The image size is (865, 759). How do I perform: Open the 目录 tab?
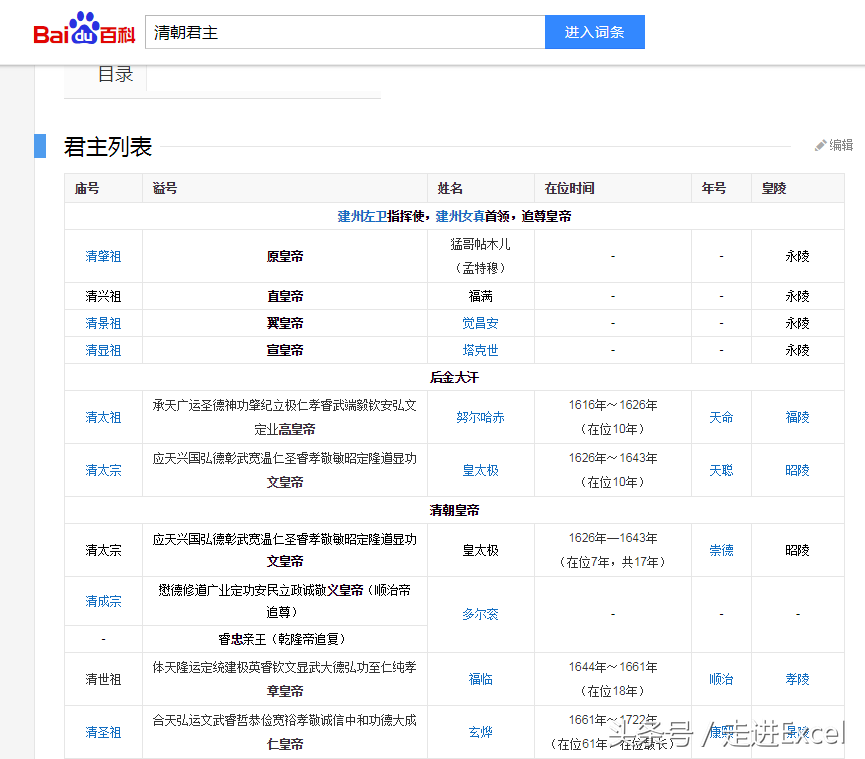(115, 74)
